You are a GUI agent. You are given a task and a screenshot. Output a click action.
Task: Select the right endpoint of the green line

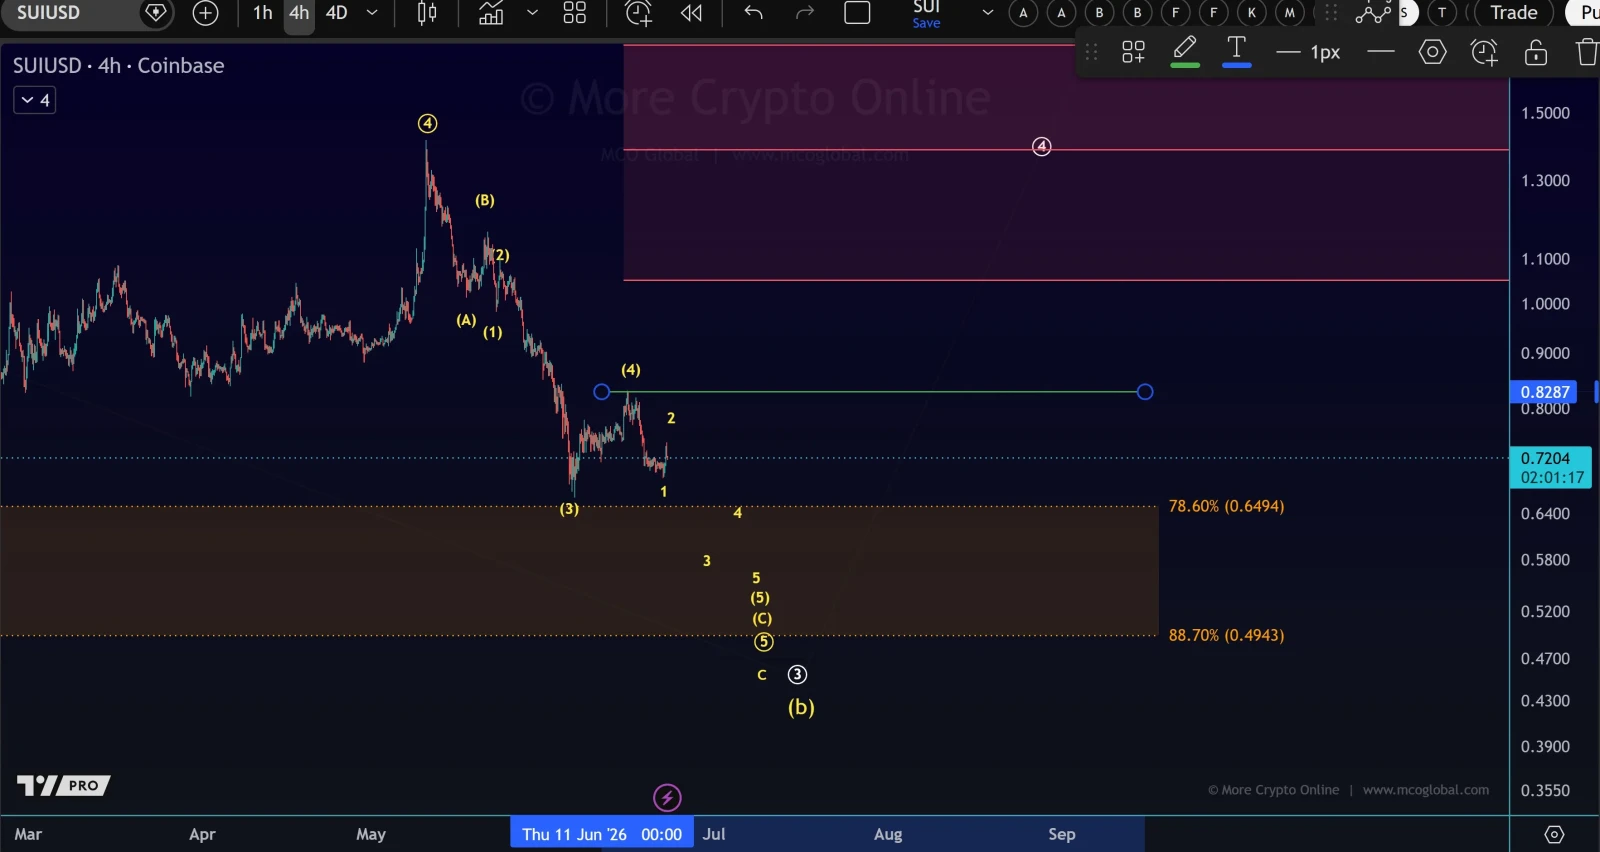[1145, 392]
